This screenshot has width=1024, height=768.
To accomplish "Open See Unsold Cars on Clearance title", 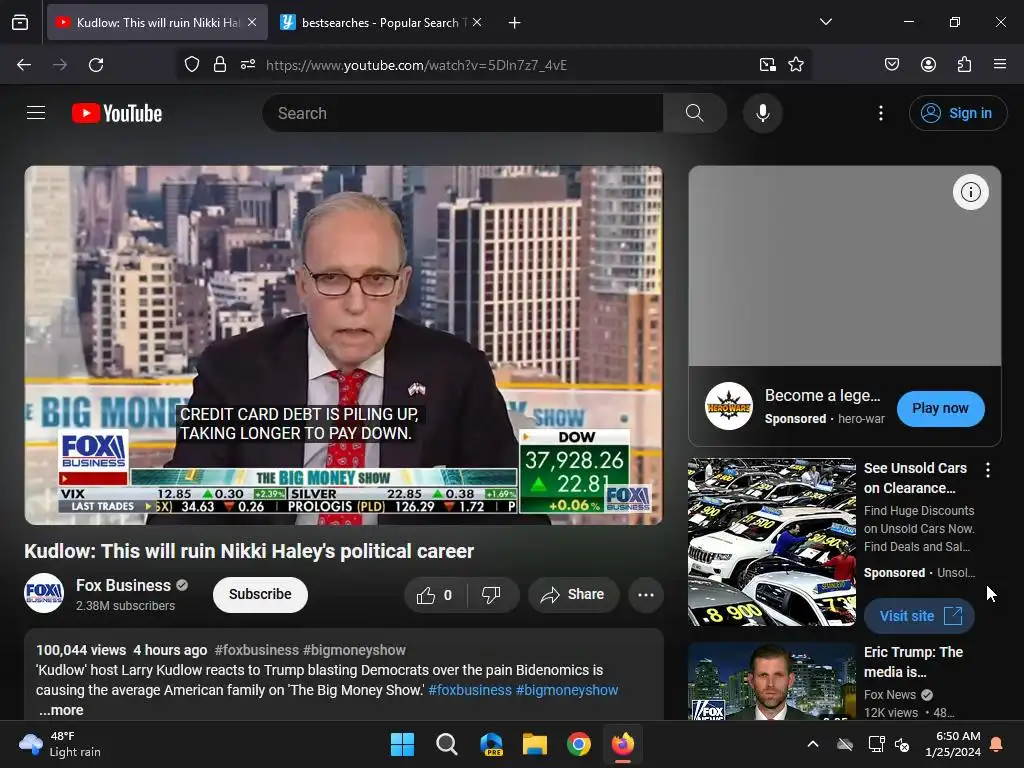I will tap(915, 478).
